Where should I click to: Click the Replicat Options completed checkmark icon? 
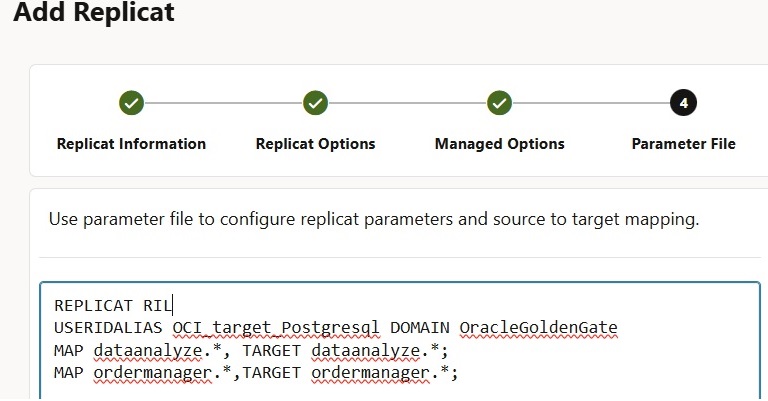[x=315, y=103]
